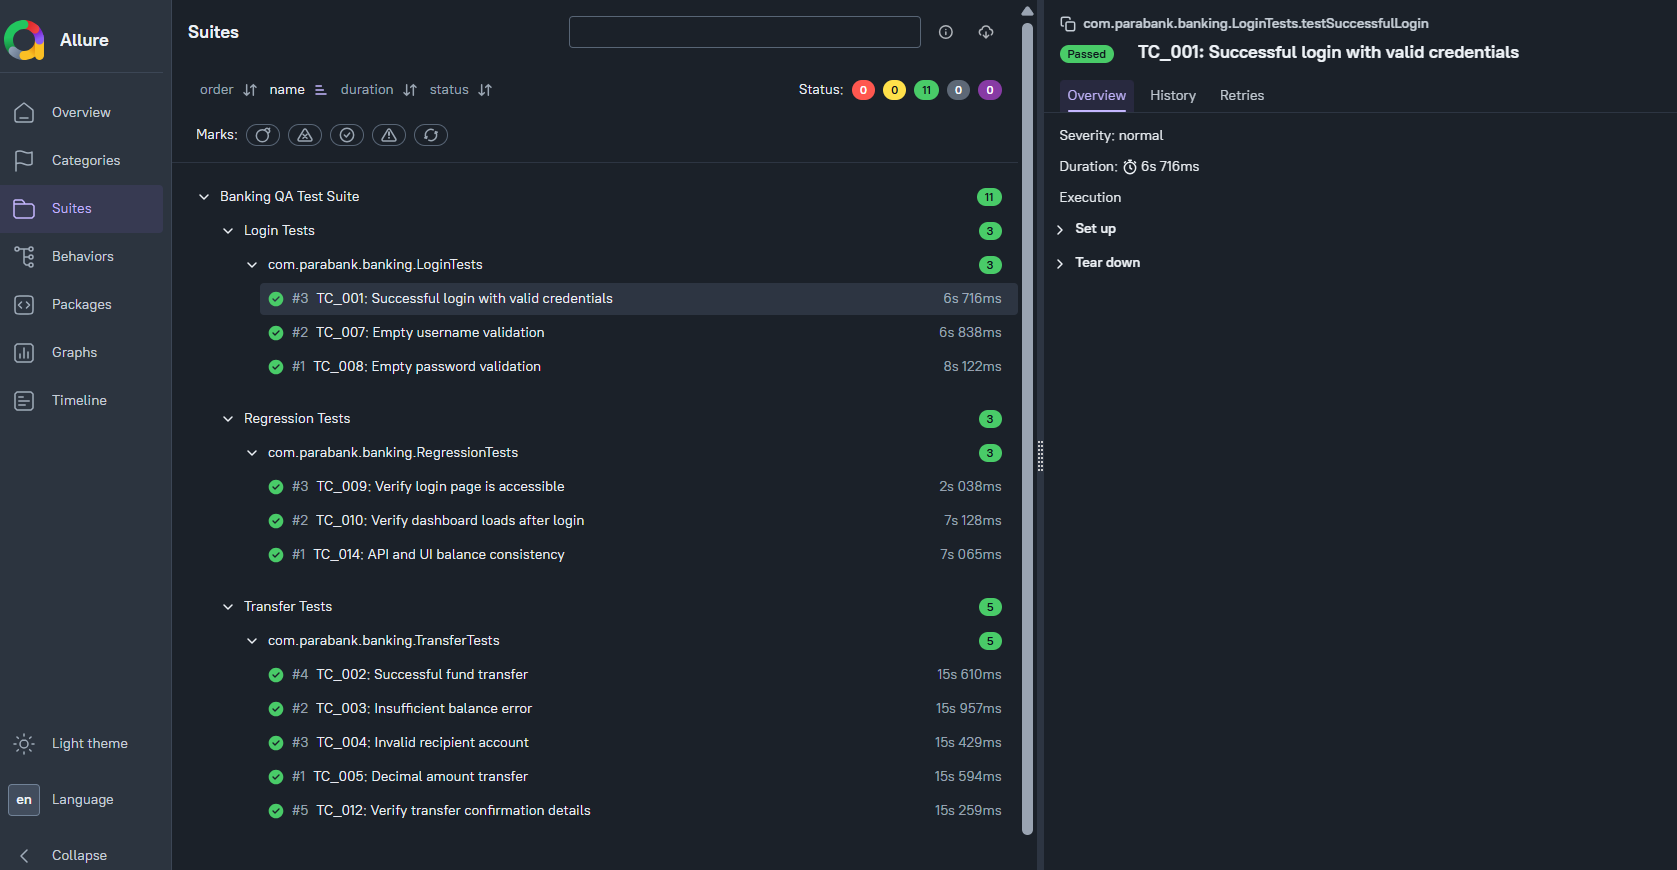Click passed icon of TC_002 row

276,675
